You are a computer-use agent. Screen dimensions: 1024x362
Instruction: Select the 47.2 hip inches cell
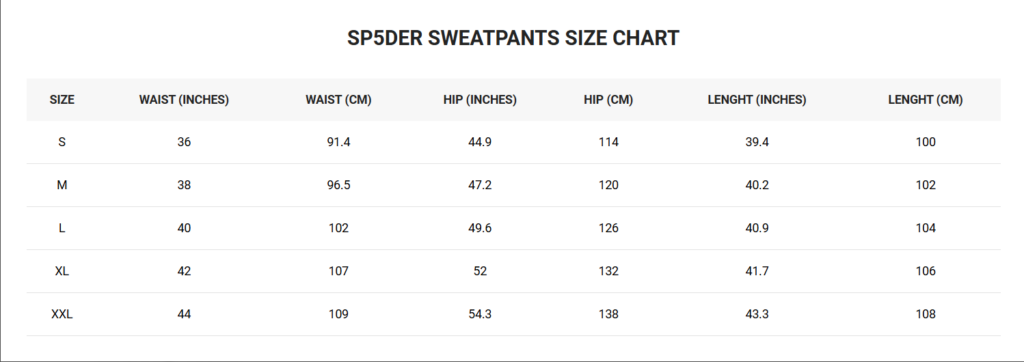[480, 185]
